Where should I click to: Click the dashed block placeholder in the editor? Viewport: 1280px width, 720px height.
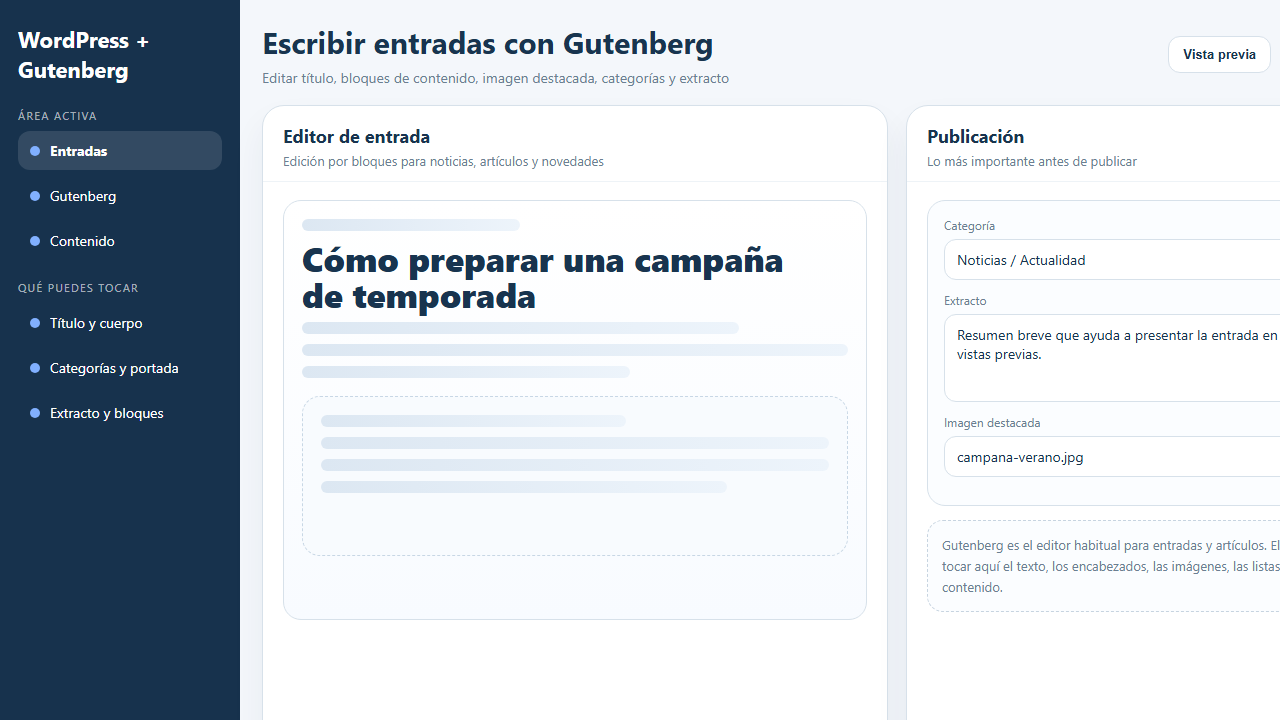coord(574,476)
